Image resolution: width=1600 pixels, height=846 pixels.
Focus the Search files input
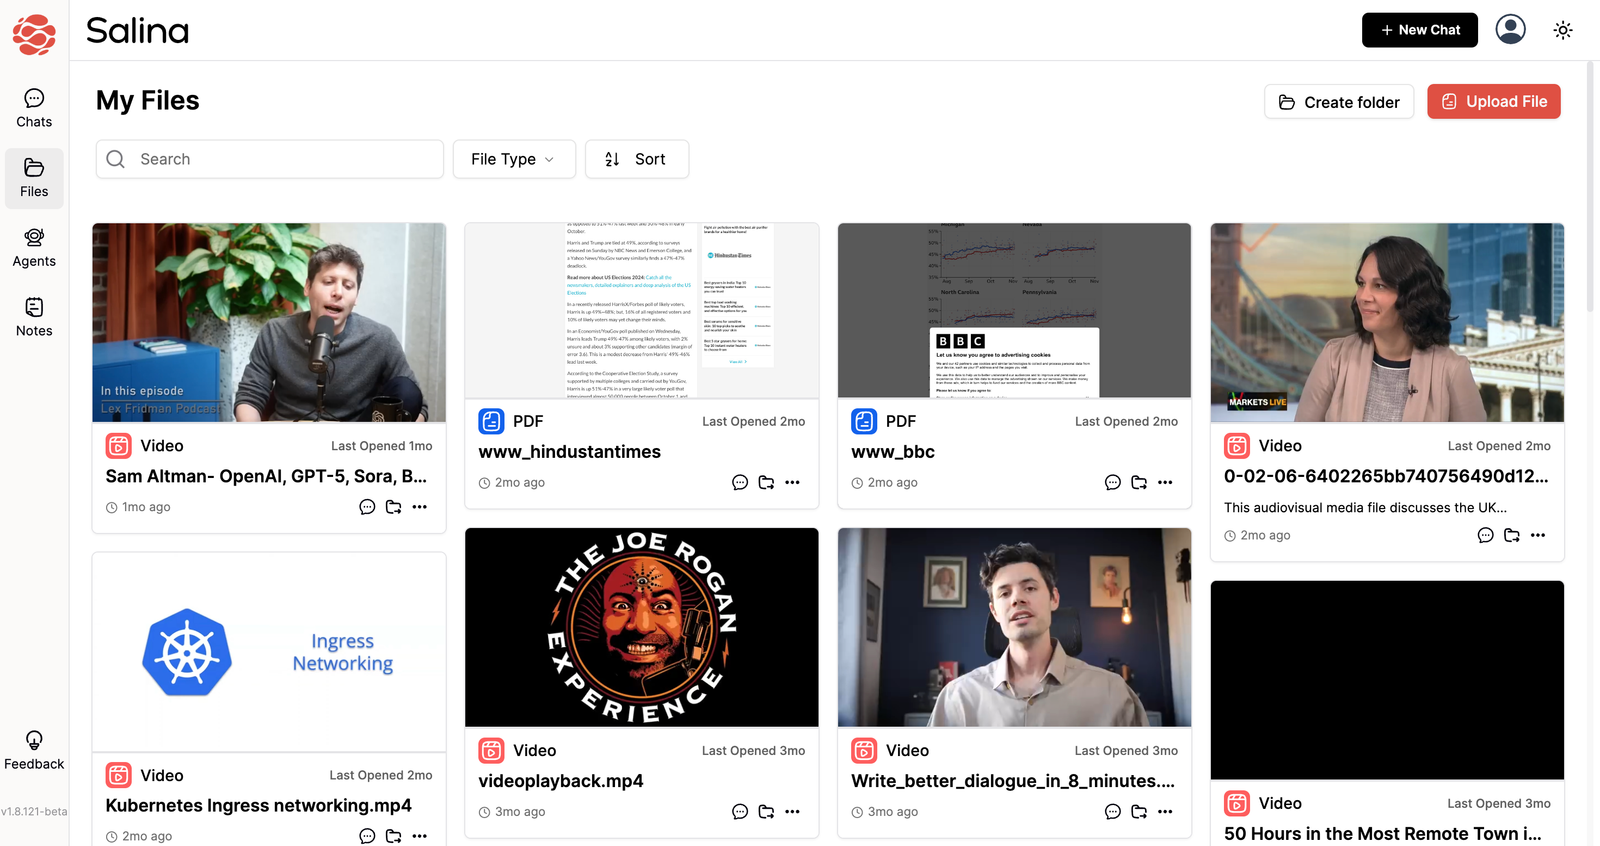point(270,159)
